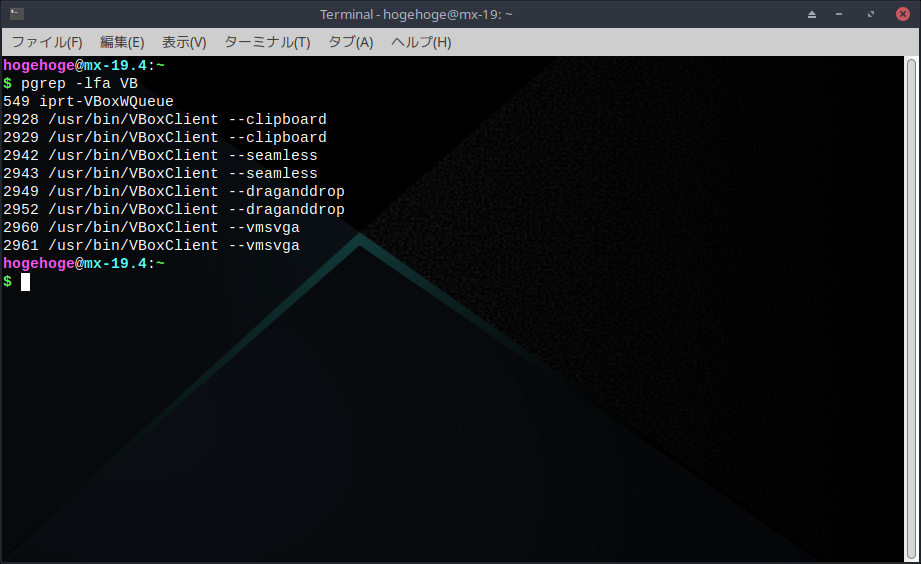Click the '549 iprt-VBoxWQueue' output line
This screenshot has height=564, width=921.
[x=88, y=102]
